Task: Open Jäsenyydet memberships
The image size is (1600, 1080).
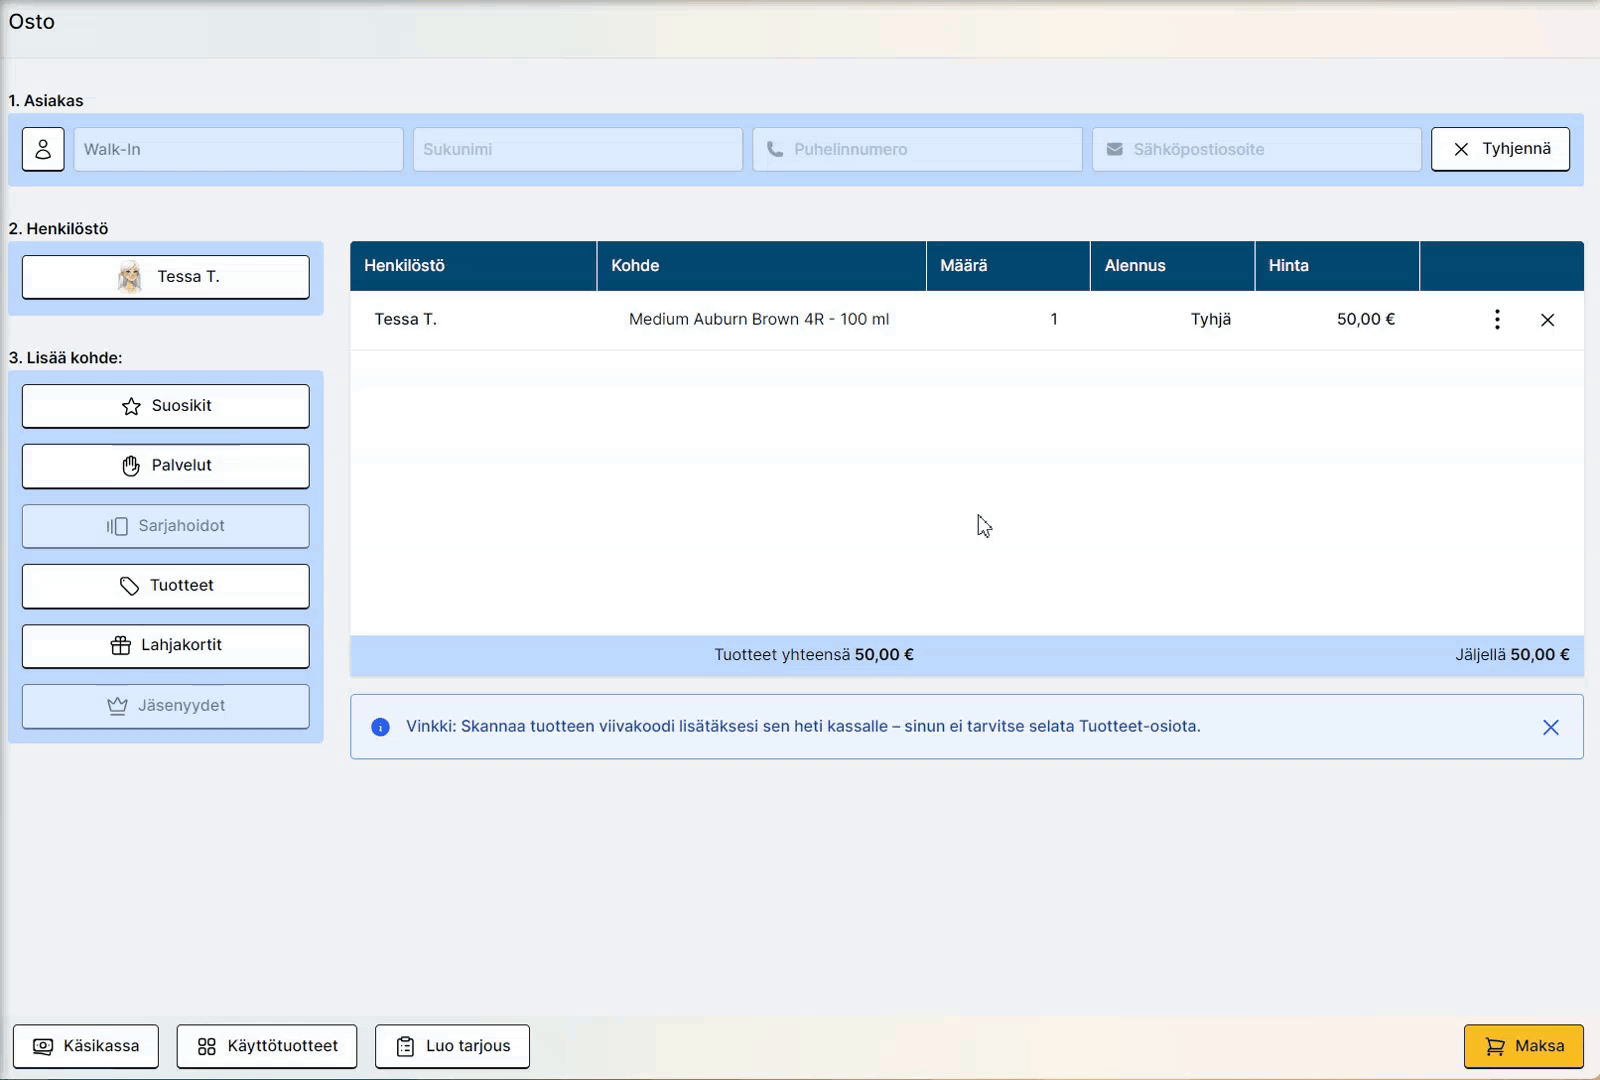Action: click(x=166, y=706)
